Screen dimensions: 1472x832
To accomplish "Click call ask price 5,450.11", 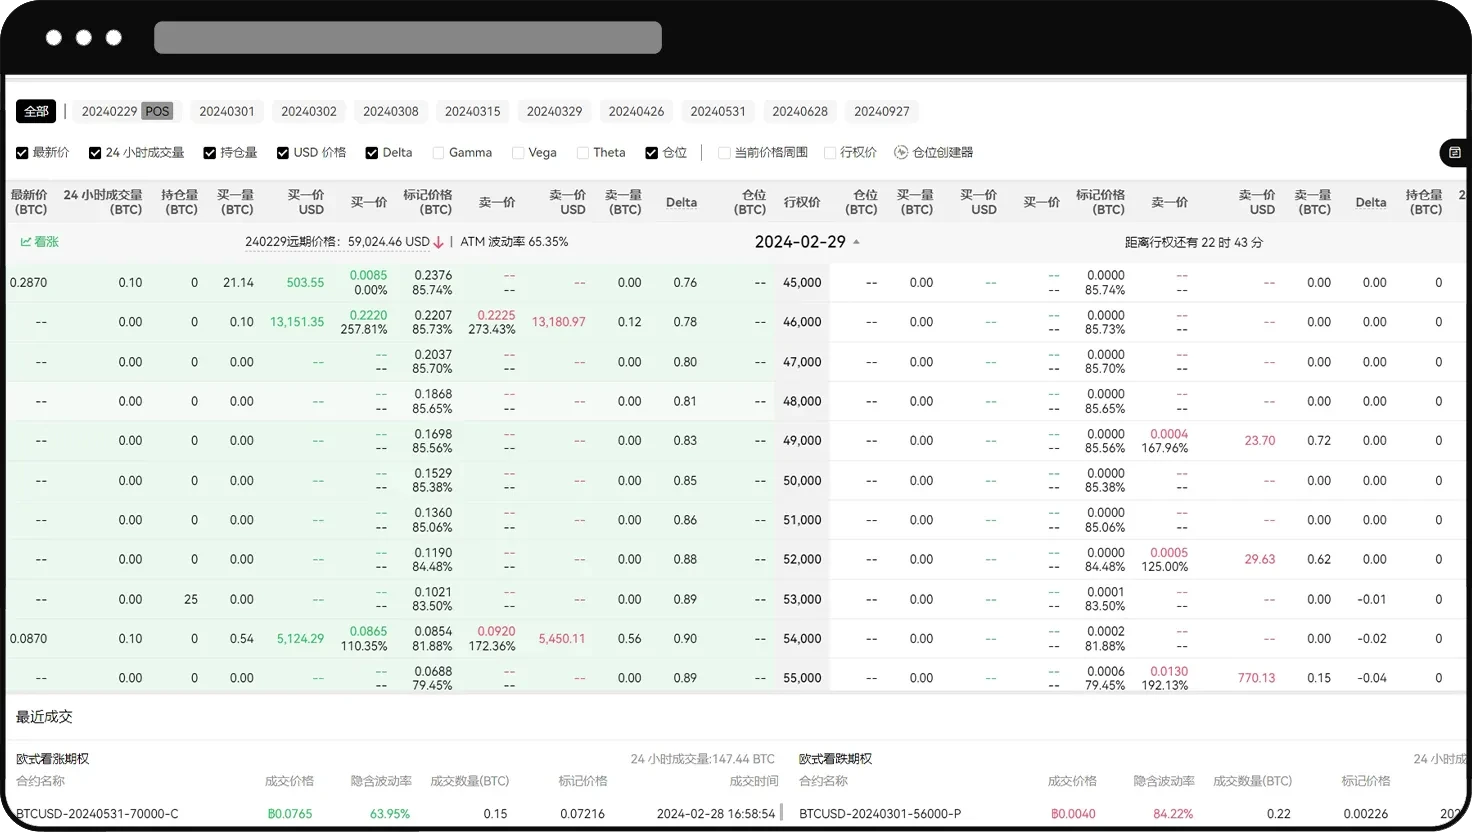I will coord(562,639).
